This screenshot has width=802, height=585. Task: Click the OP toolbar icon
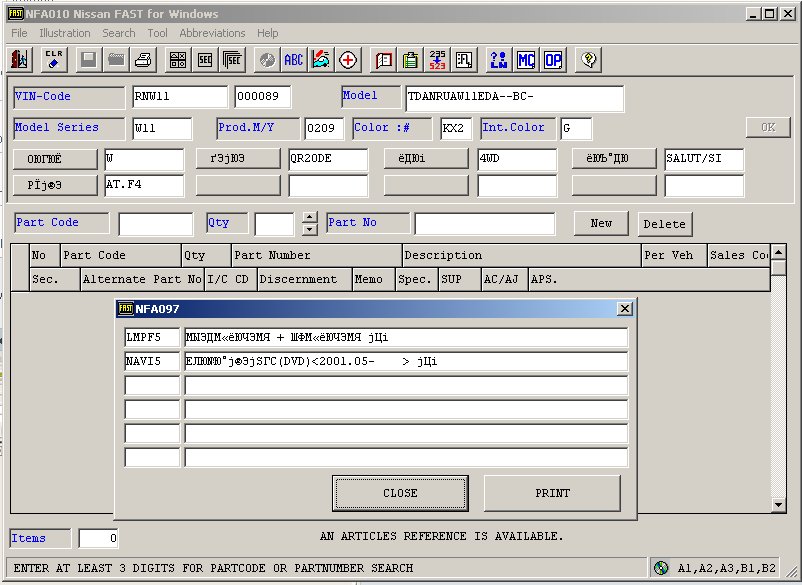(552, 60)
